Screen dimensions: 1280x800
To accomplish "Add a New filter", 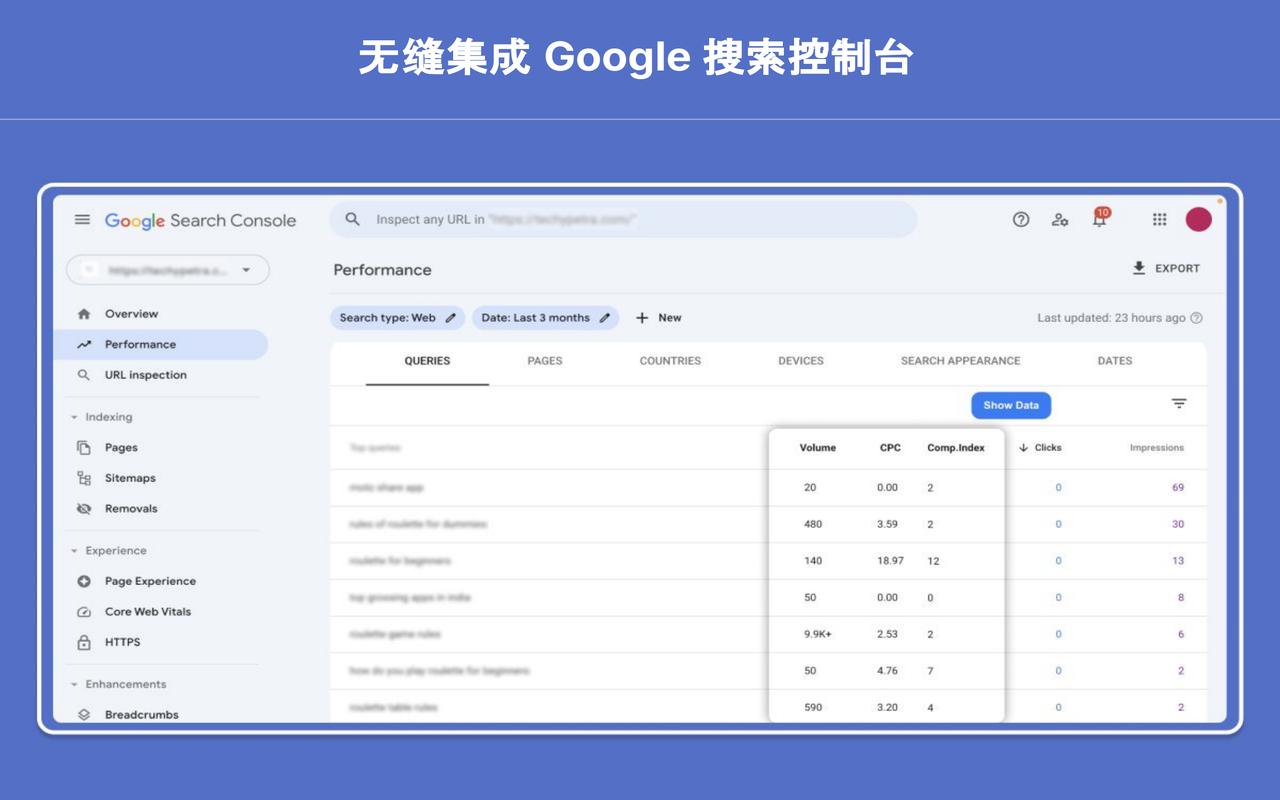I will (x=659, y=318).
